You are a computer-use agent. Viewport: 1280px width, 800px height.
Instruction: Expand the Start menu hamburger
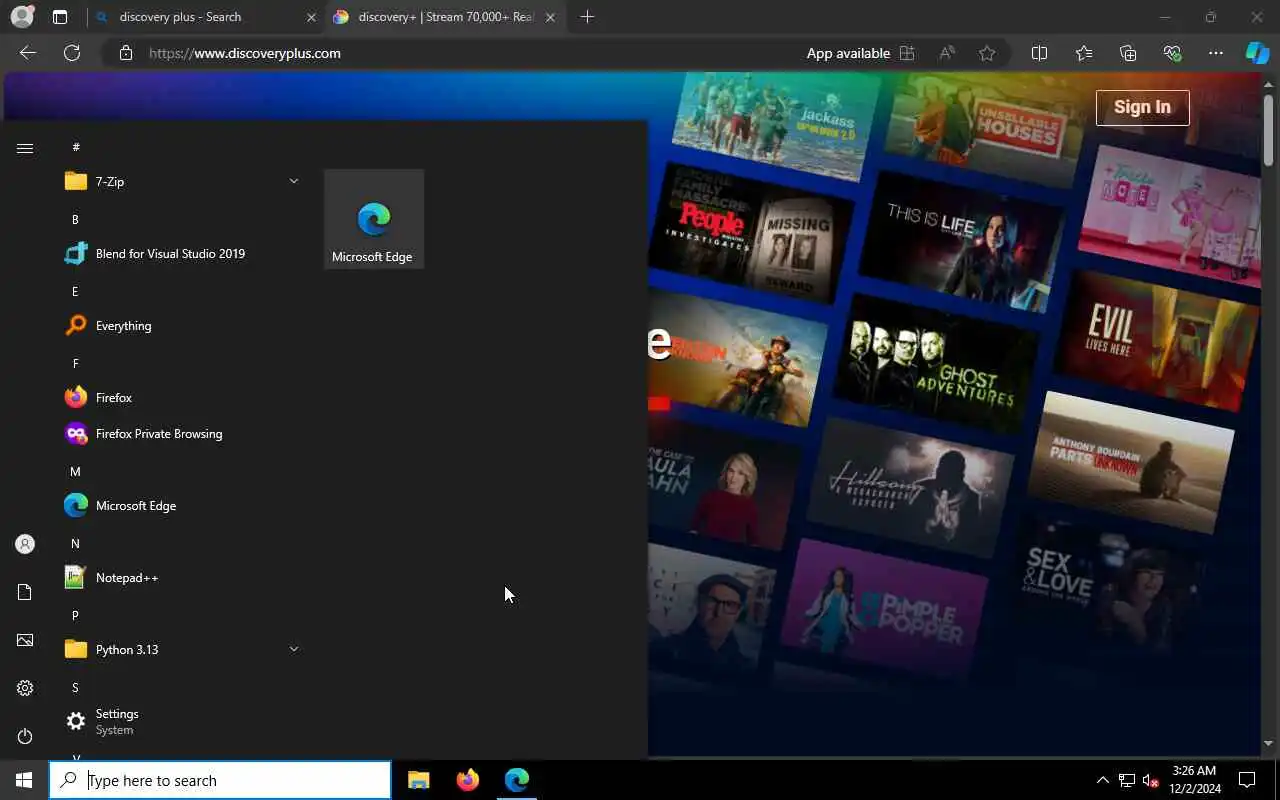[x=25, y=148]
